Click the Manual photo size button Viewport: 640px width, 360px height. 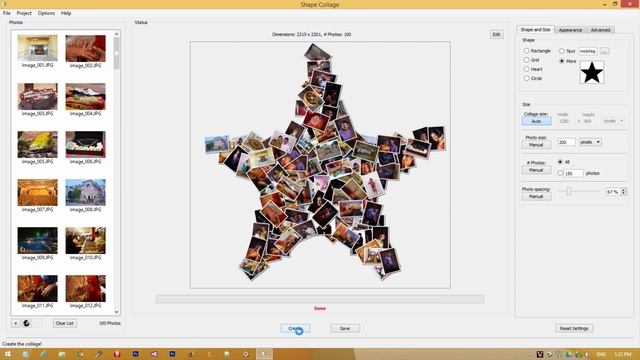[536, 144]
